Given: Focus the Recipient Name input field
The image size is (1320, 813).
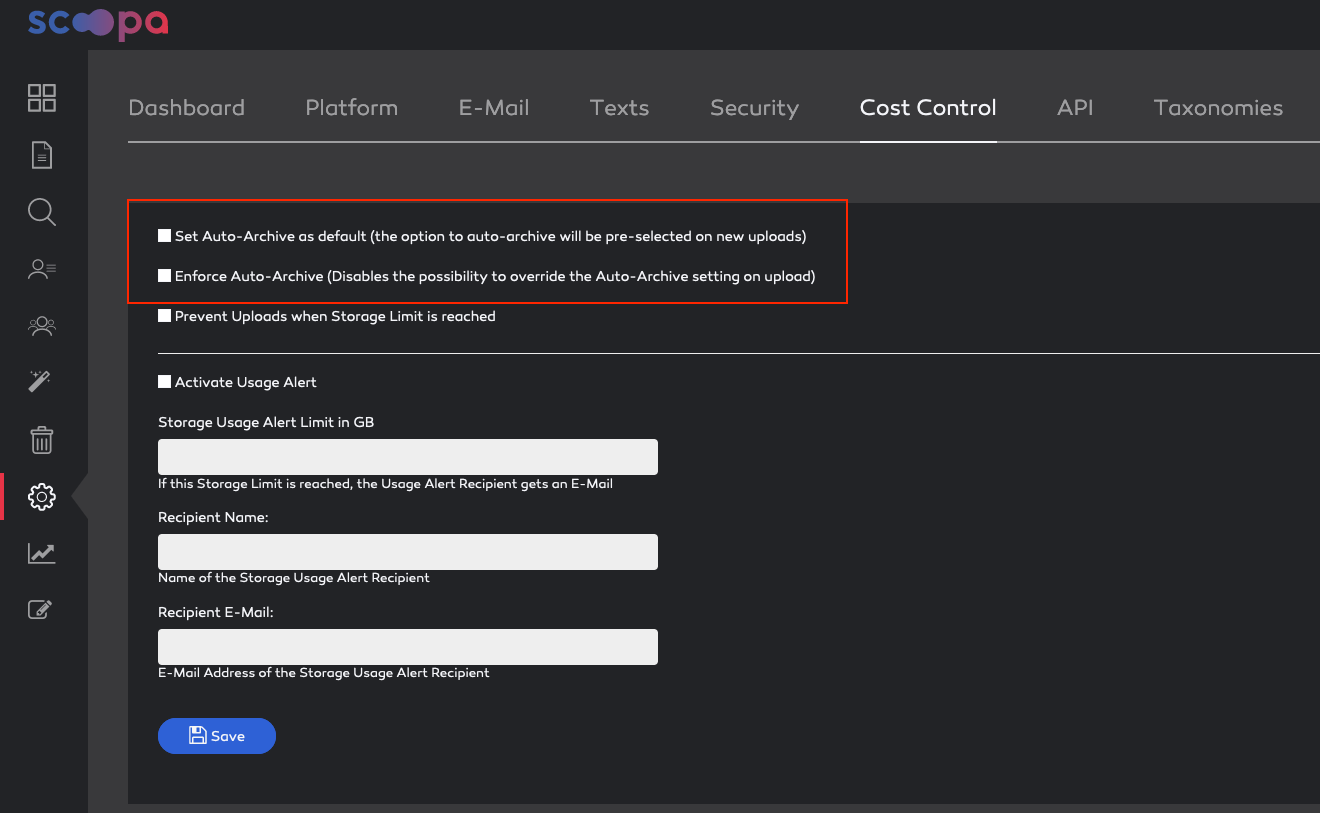Looking at the screenshot, I should 408,552.
